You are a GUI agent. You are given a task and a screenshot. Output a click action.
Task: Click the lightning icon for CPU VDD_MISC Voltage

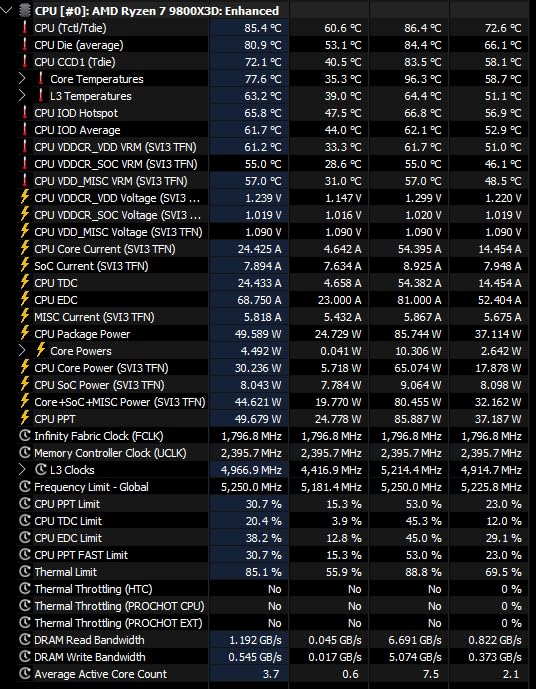[x=25, y=232]
